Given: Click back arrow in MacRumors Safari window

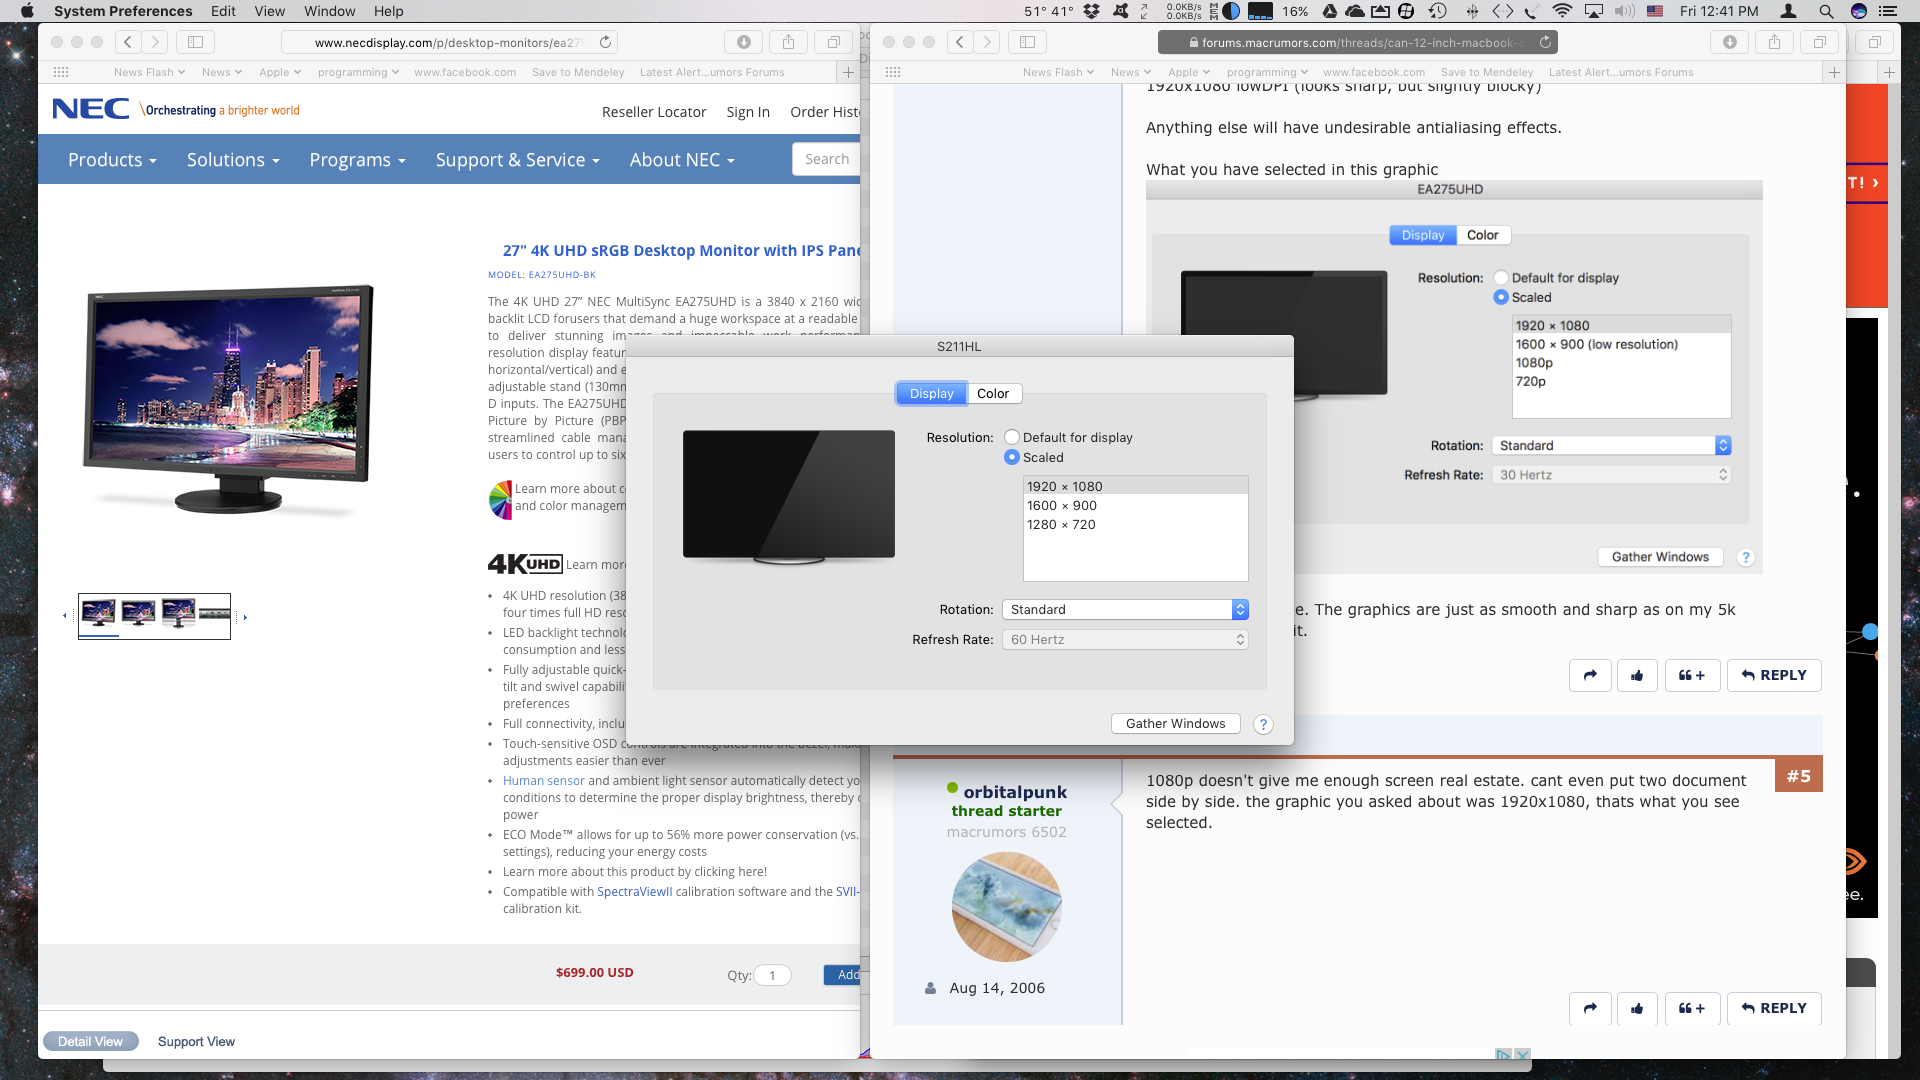Looking at the screenshot, I should pyautogui.click(x=960, y=42).
